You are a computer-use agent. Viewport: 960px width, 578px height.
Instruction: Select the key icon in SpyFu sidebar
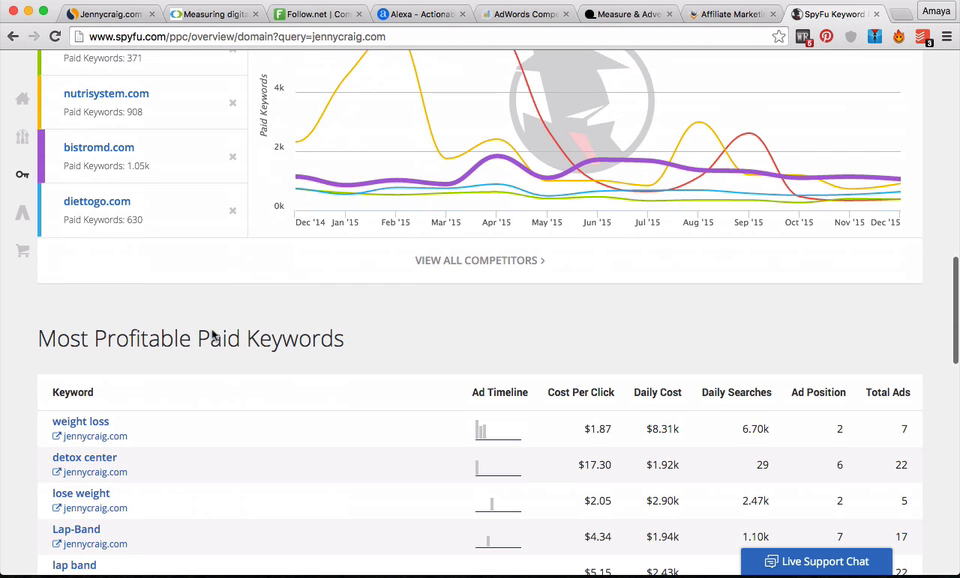23,175
